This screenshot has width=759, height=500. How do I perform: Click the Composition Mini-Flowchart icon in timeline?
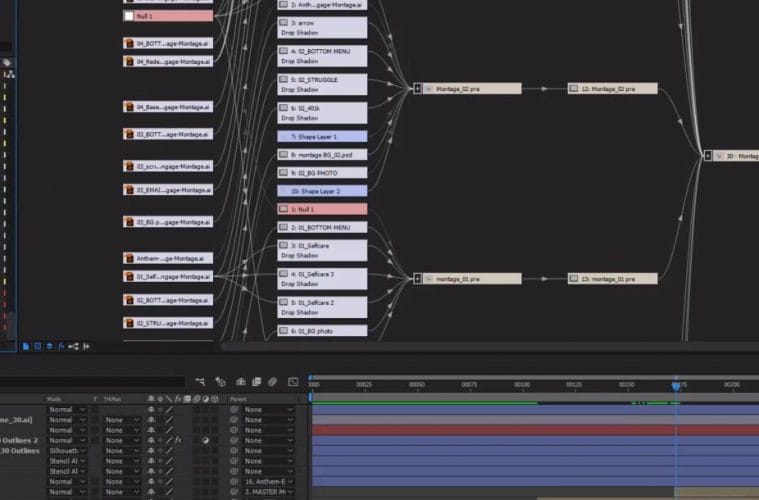[x=199, y=381]
